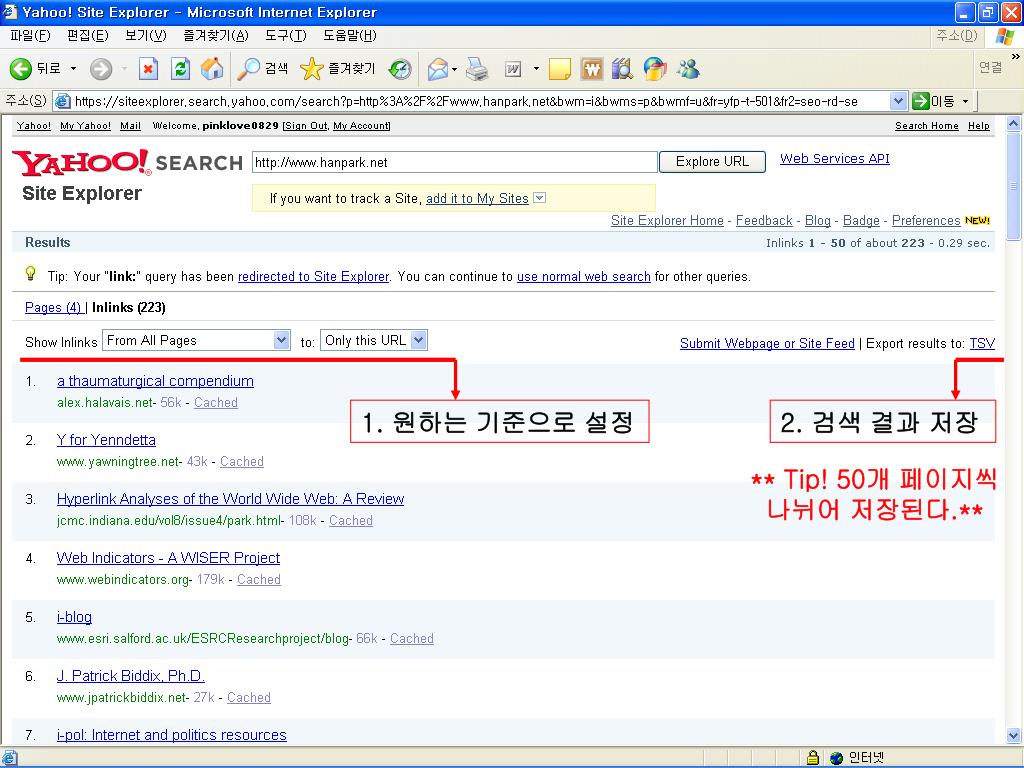
Task: Expand the arrow next to 이동 button
Action: tap(965, 101)
